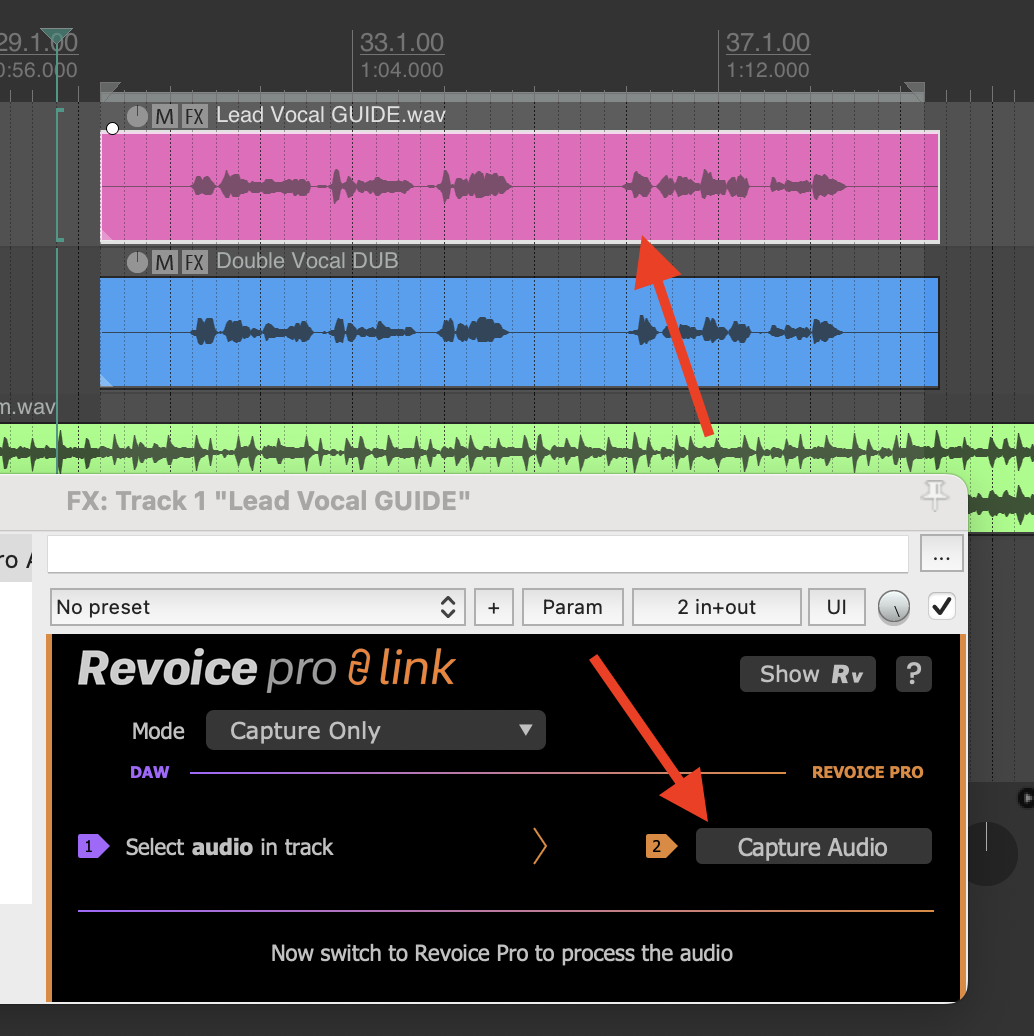Open the 2 in+out routing selector
Image resolution: width=1034 pixels, height=1036 pixels.
(716, 607)
